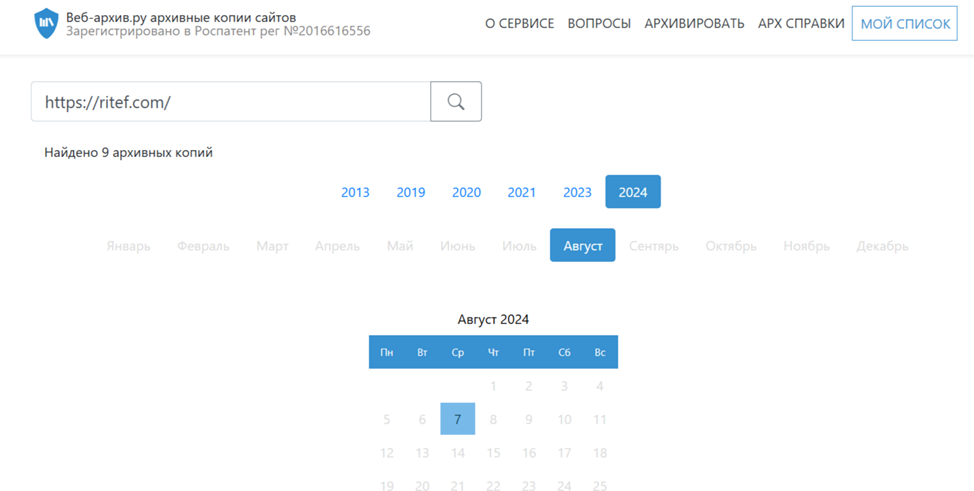Viewport: 974px width, 491px height.
Task: Switch to the 2023 year tab
Action: 577,192
